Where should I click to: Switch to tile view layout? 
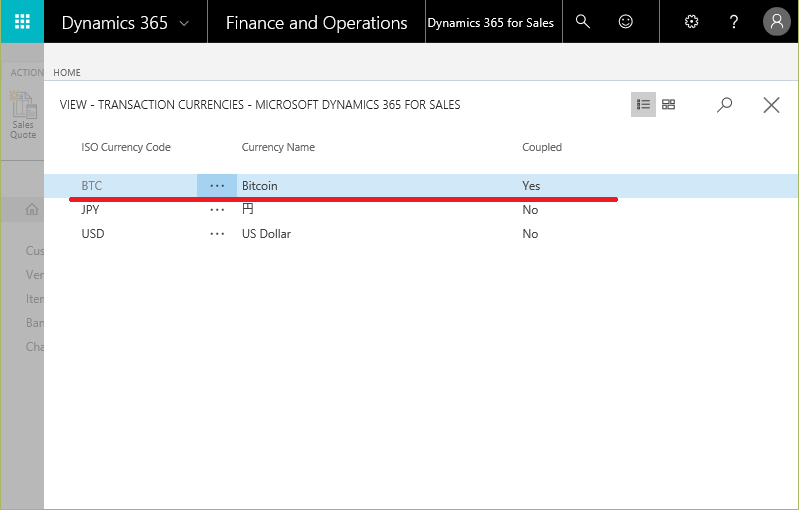point(668,104)
